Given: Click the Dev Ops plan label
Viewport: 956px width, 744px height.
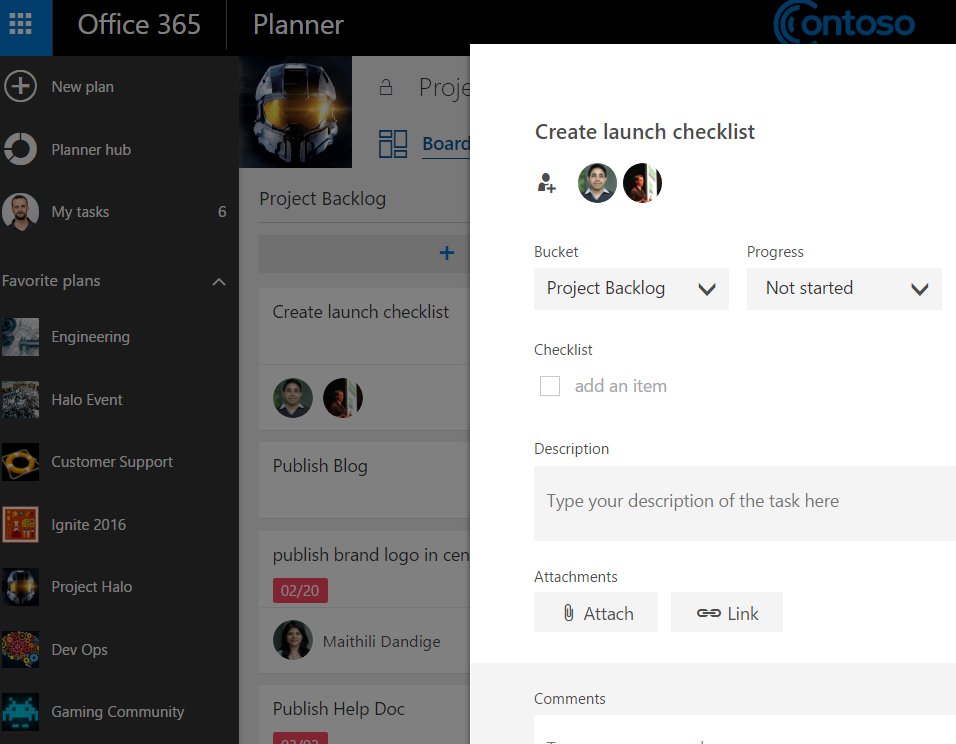Looking at the screenshot, I should click(x=79, y=649).
